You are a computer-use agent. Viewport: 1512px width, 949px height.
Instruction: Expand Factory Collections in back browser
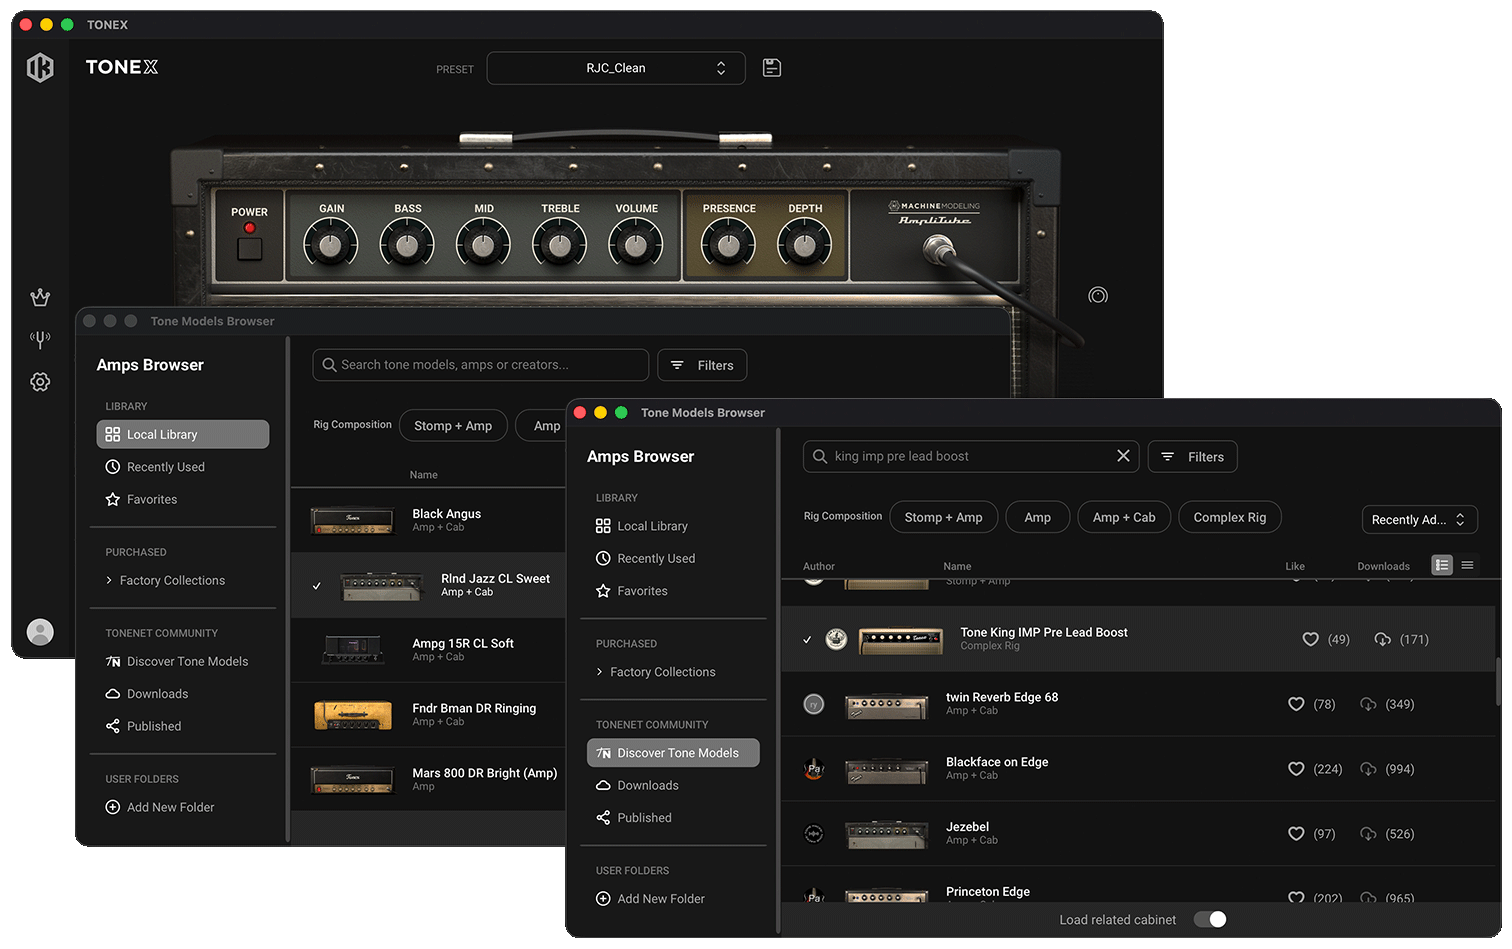coord(166,580)
